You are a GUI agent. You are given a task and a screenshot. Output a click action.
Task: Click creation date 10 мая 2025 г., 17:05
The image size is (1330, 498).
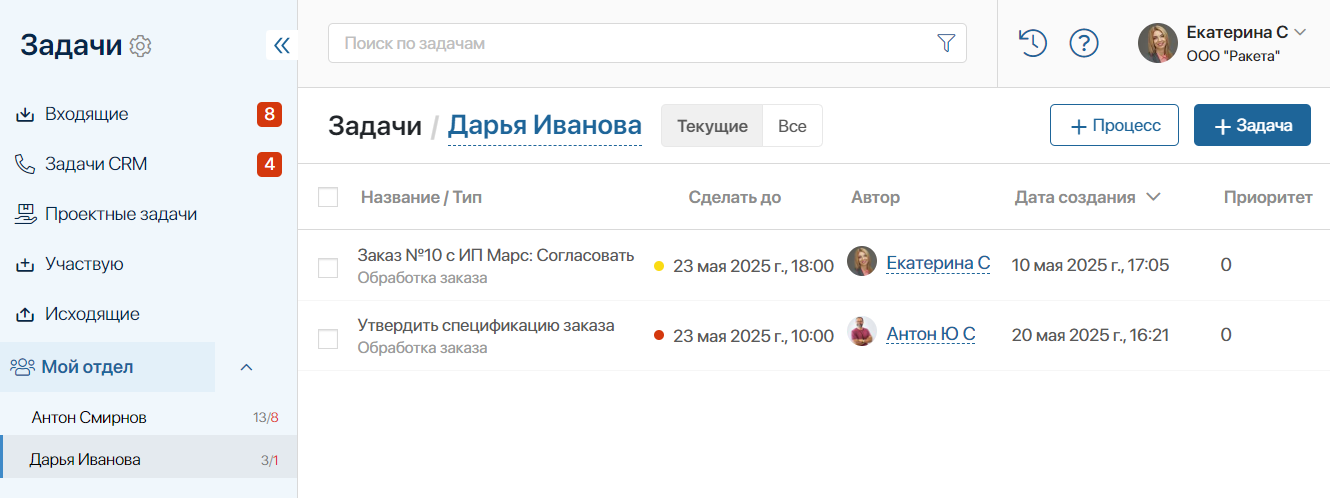(1090, 265)
